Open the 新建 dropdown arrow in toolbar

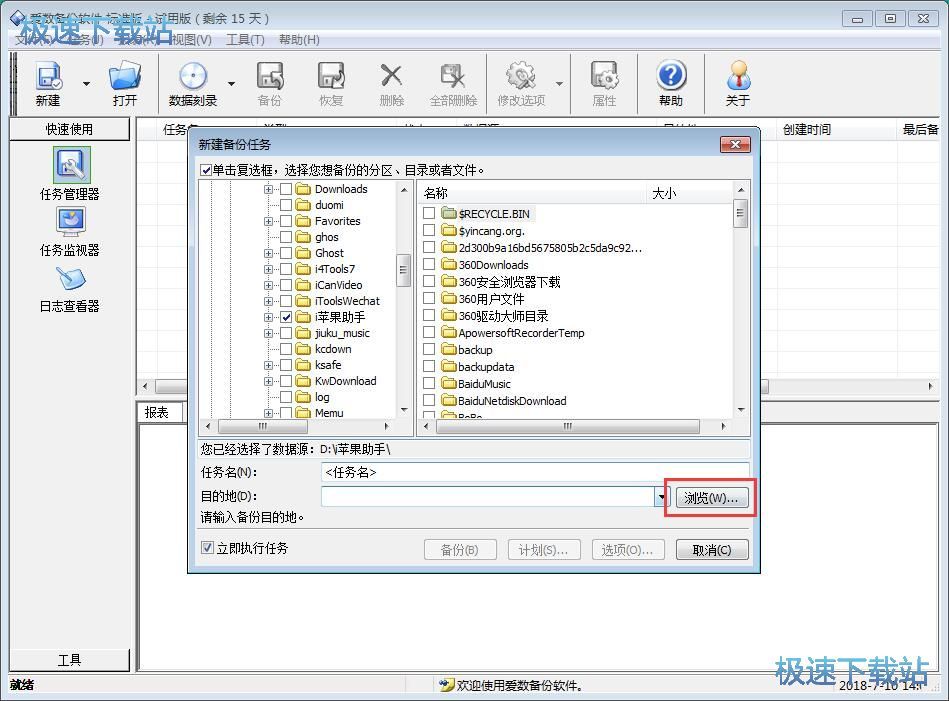(x=86, y=84)
